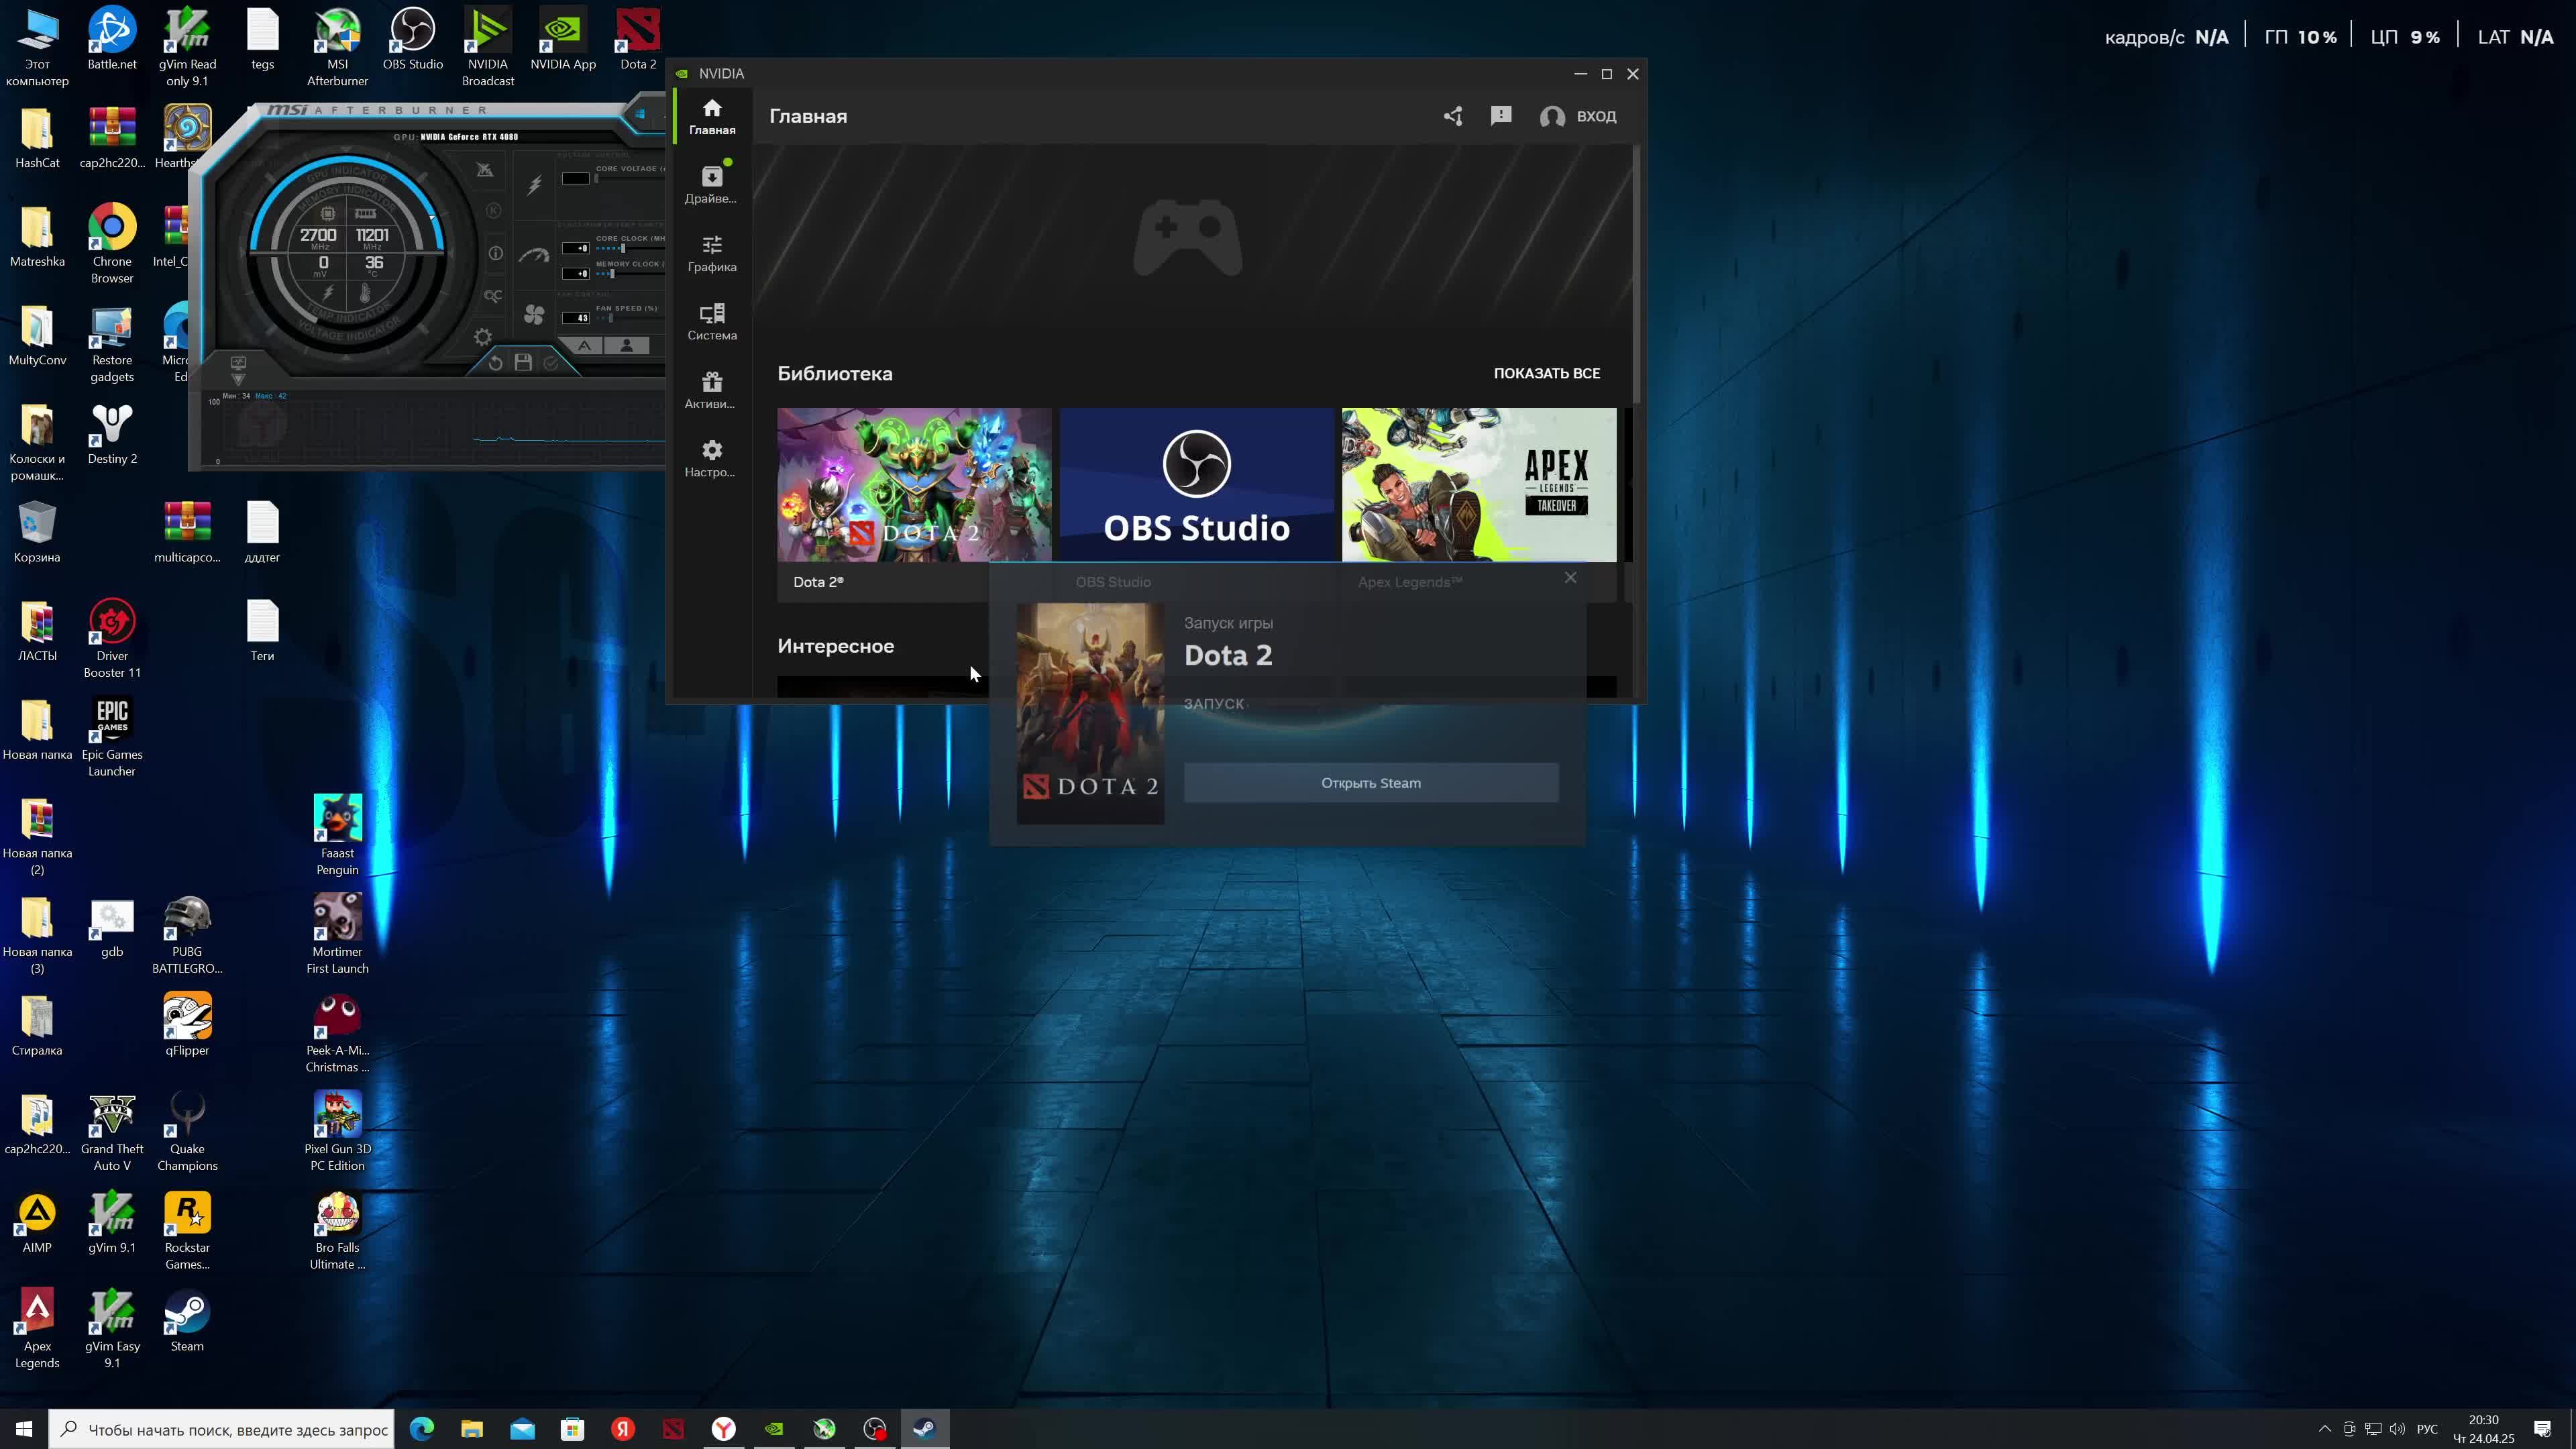
Task: Click the share icon in NVIDIA header
Action: point(1453,116)
